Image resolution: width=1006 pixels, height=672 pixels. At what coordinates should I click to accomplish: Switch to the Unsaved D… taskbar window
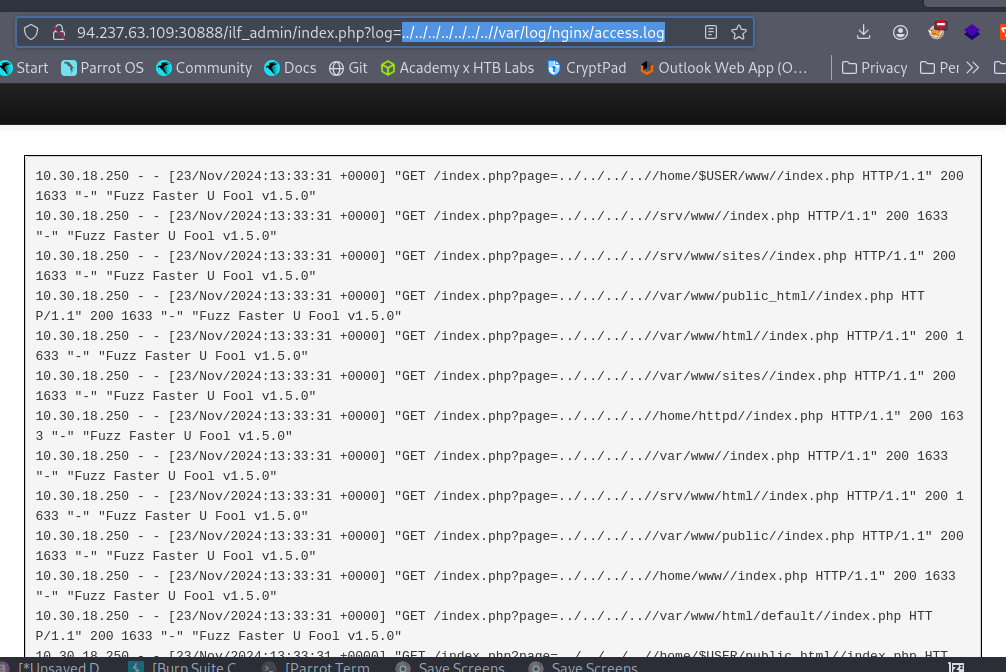pyautogui.click(x=50, y=667)
